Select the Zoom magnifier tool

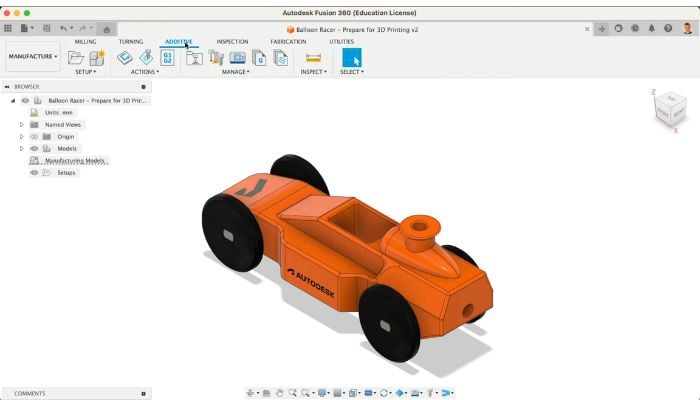[x=292, y=393]
